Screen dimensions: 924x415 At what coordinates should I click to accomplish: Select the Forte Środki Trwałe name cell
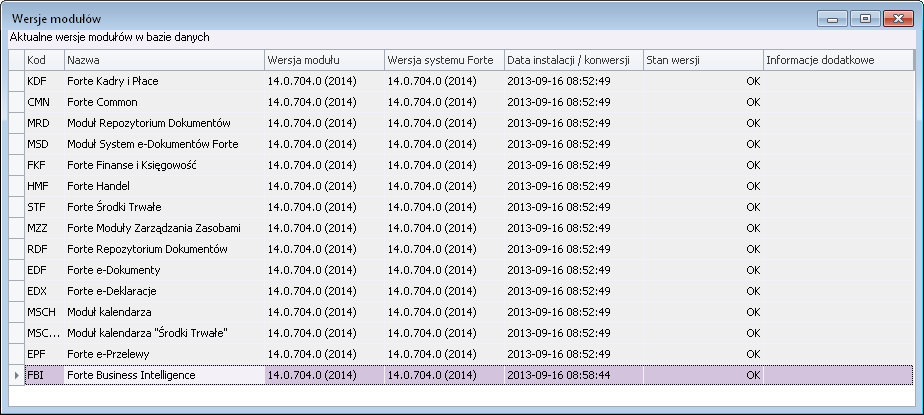[164, 207]
